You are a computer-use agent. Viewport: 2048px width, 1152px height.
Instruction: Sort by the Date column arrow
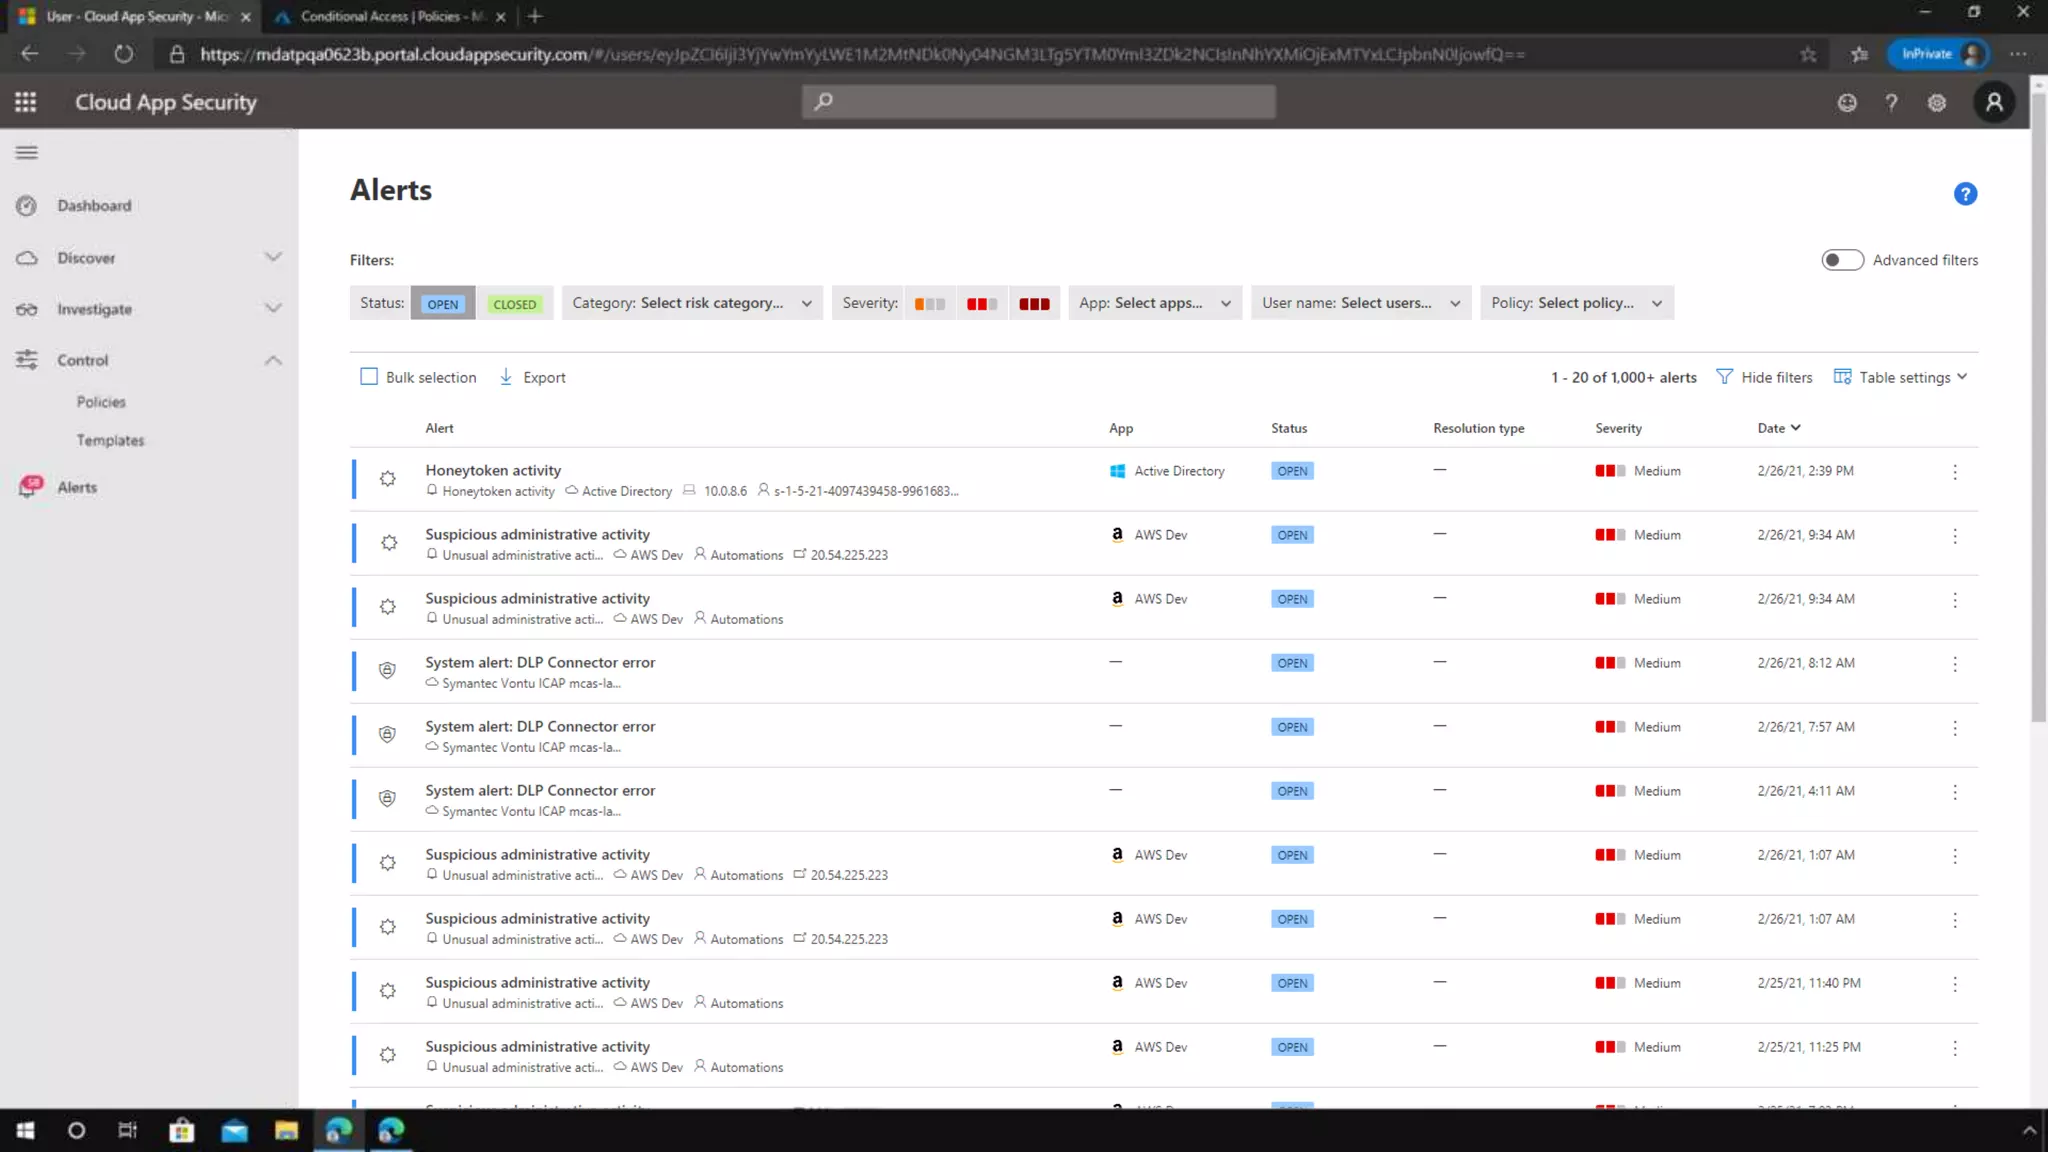[1796, 428]
